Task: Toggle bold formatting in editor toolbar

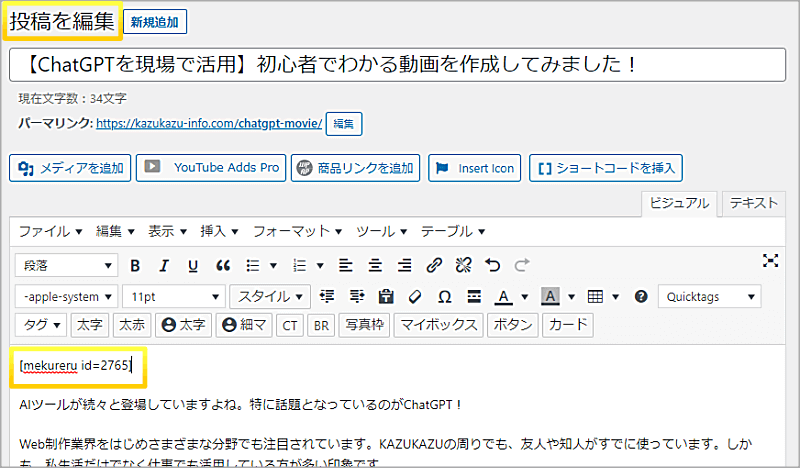Action: coord(135,265)
